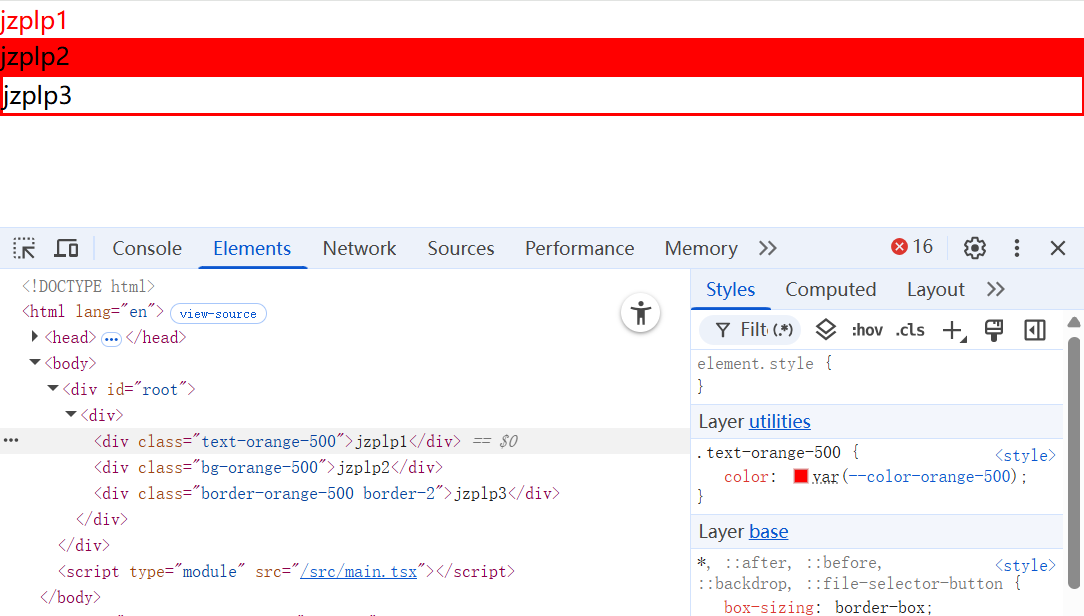The height and width of the screenshot is (616, 1084).
Task: Select the DOCTYPE html node
Action: pyautogui.click(x=88, y=286)
